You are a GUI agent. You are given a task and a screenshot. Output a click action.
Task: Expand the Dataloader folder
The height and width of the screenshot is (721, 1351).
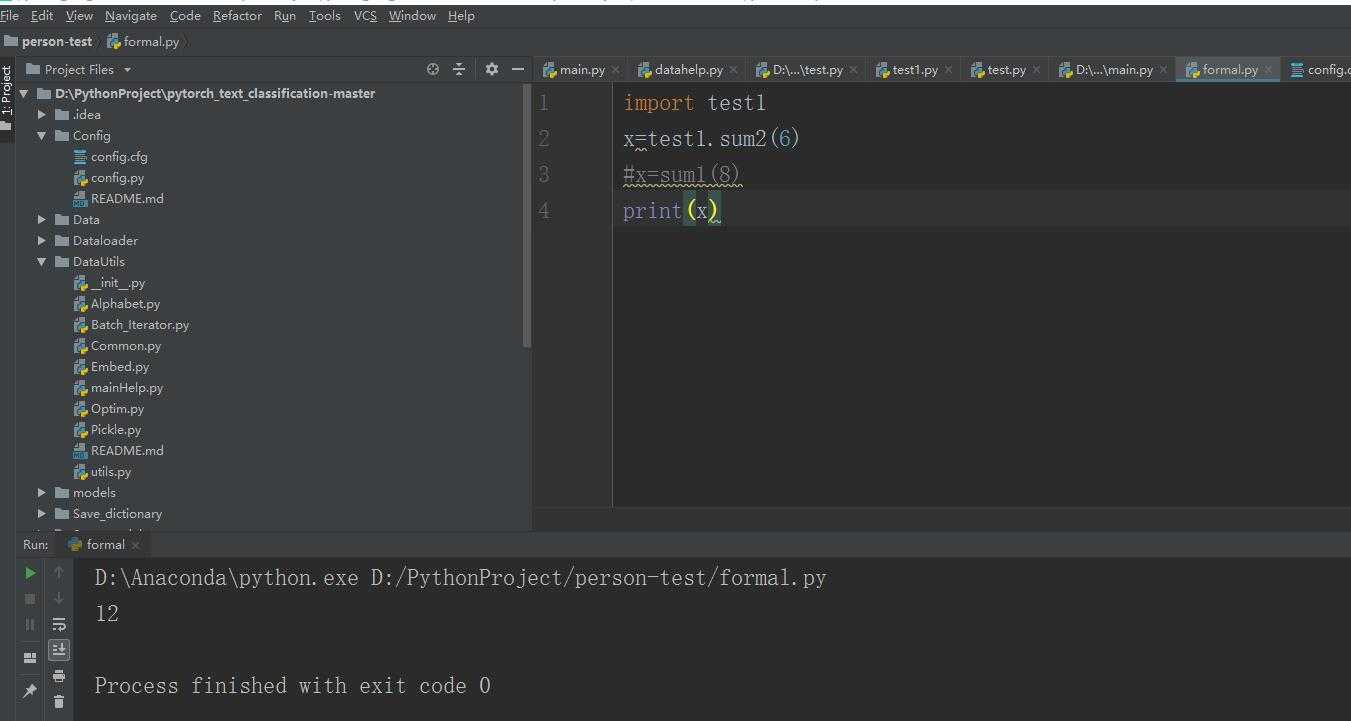tap(42, 240)
